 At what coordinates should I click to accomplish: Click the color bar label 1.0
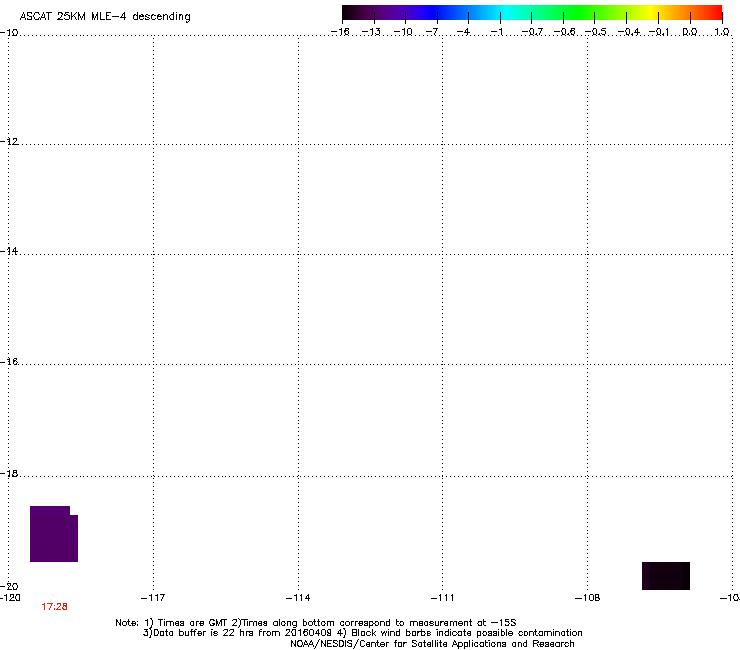click(722, 32)
